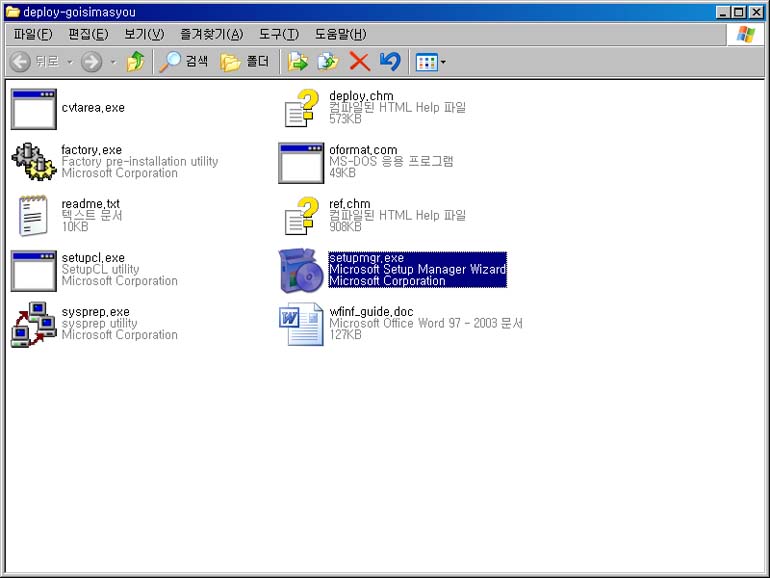
Task: Click the oformat.com file name
Action: coord(363,150)
